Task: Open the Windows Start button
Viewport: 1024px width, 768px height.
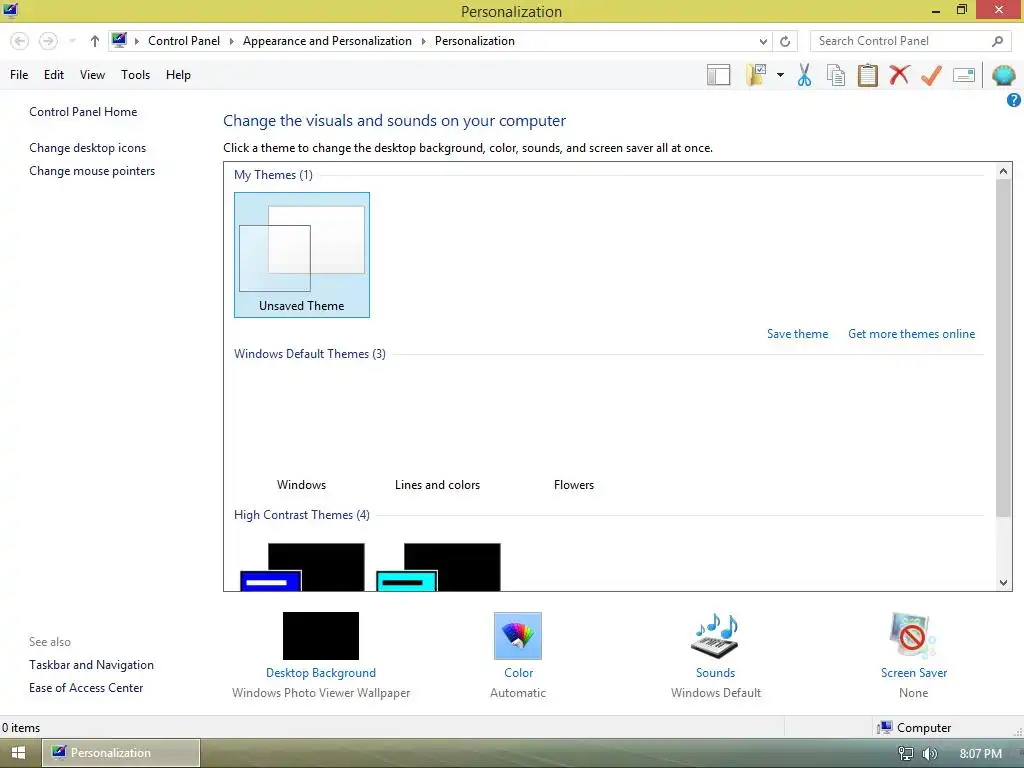Action: [18, 753]
